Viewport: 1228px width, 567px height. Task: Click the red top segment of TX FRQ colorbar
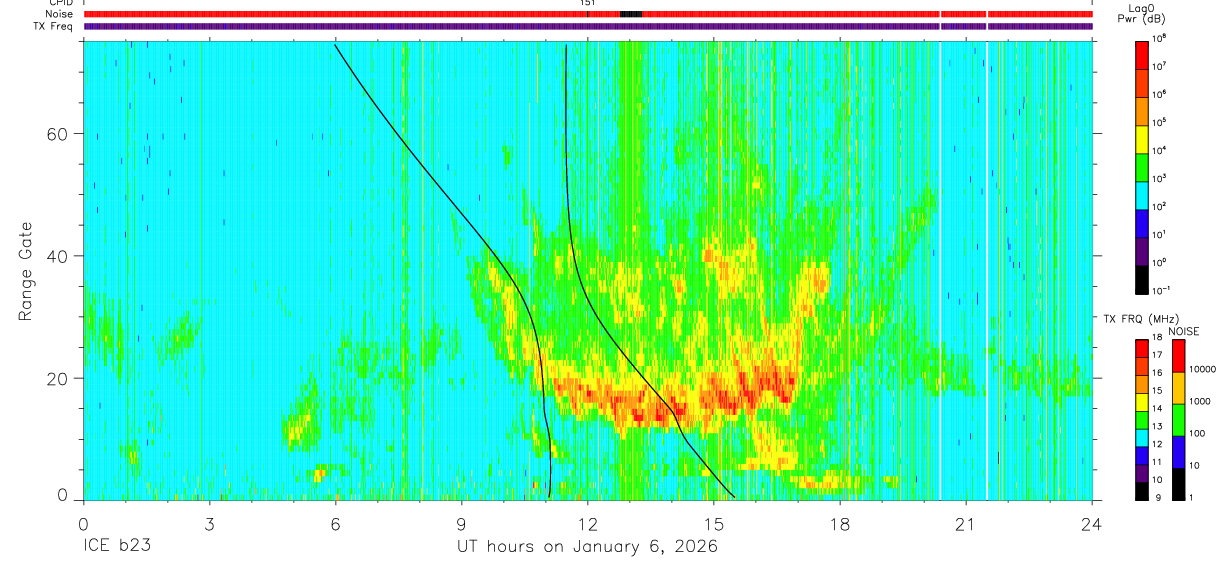(x=1141, y=348)
